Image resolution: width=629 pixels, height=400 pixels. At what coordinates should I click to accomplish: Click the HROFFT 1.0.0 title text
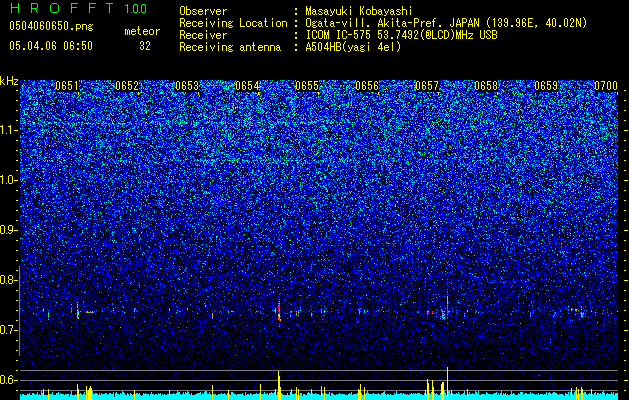click(x=78, y=8)
